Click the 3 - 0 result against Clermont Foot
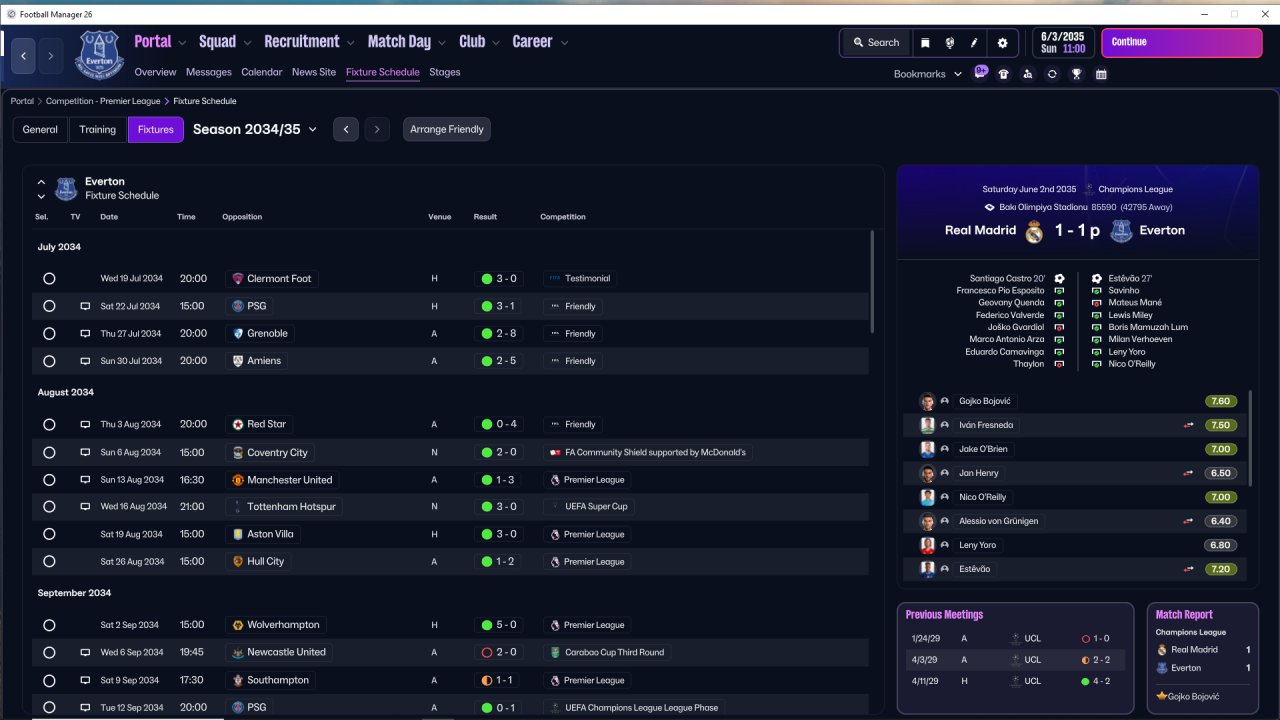 [x=499, y=279]
